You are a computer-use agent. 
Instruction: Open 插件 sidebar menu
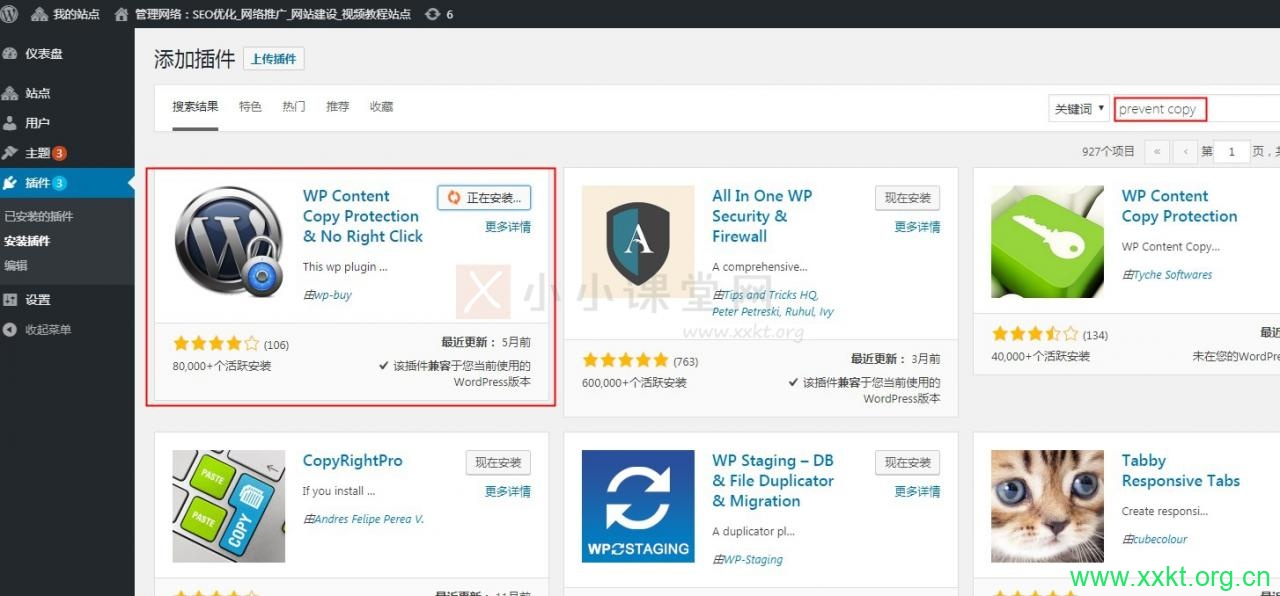point(67,183)
